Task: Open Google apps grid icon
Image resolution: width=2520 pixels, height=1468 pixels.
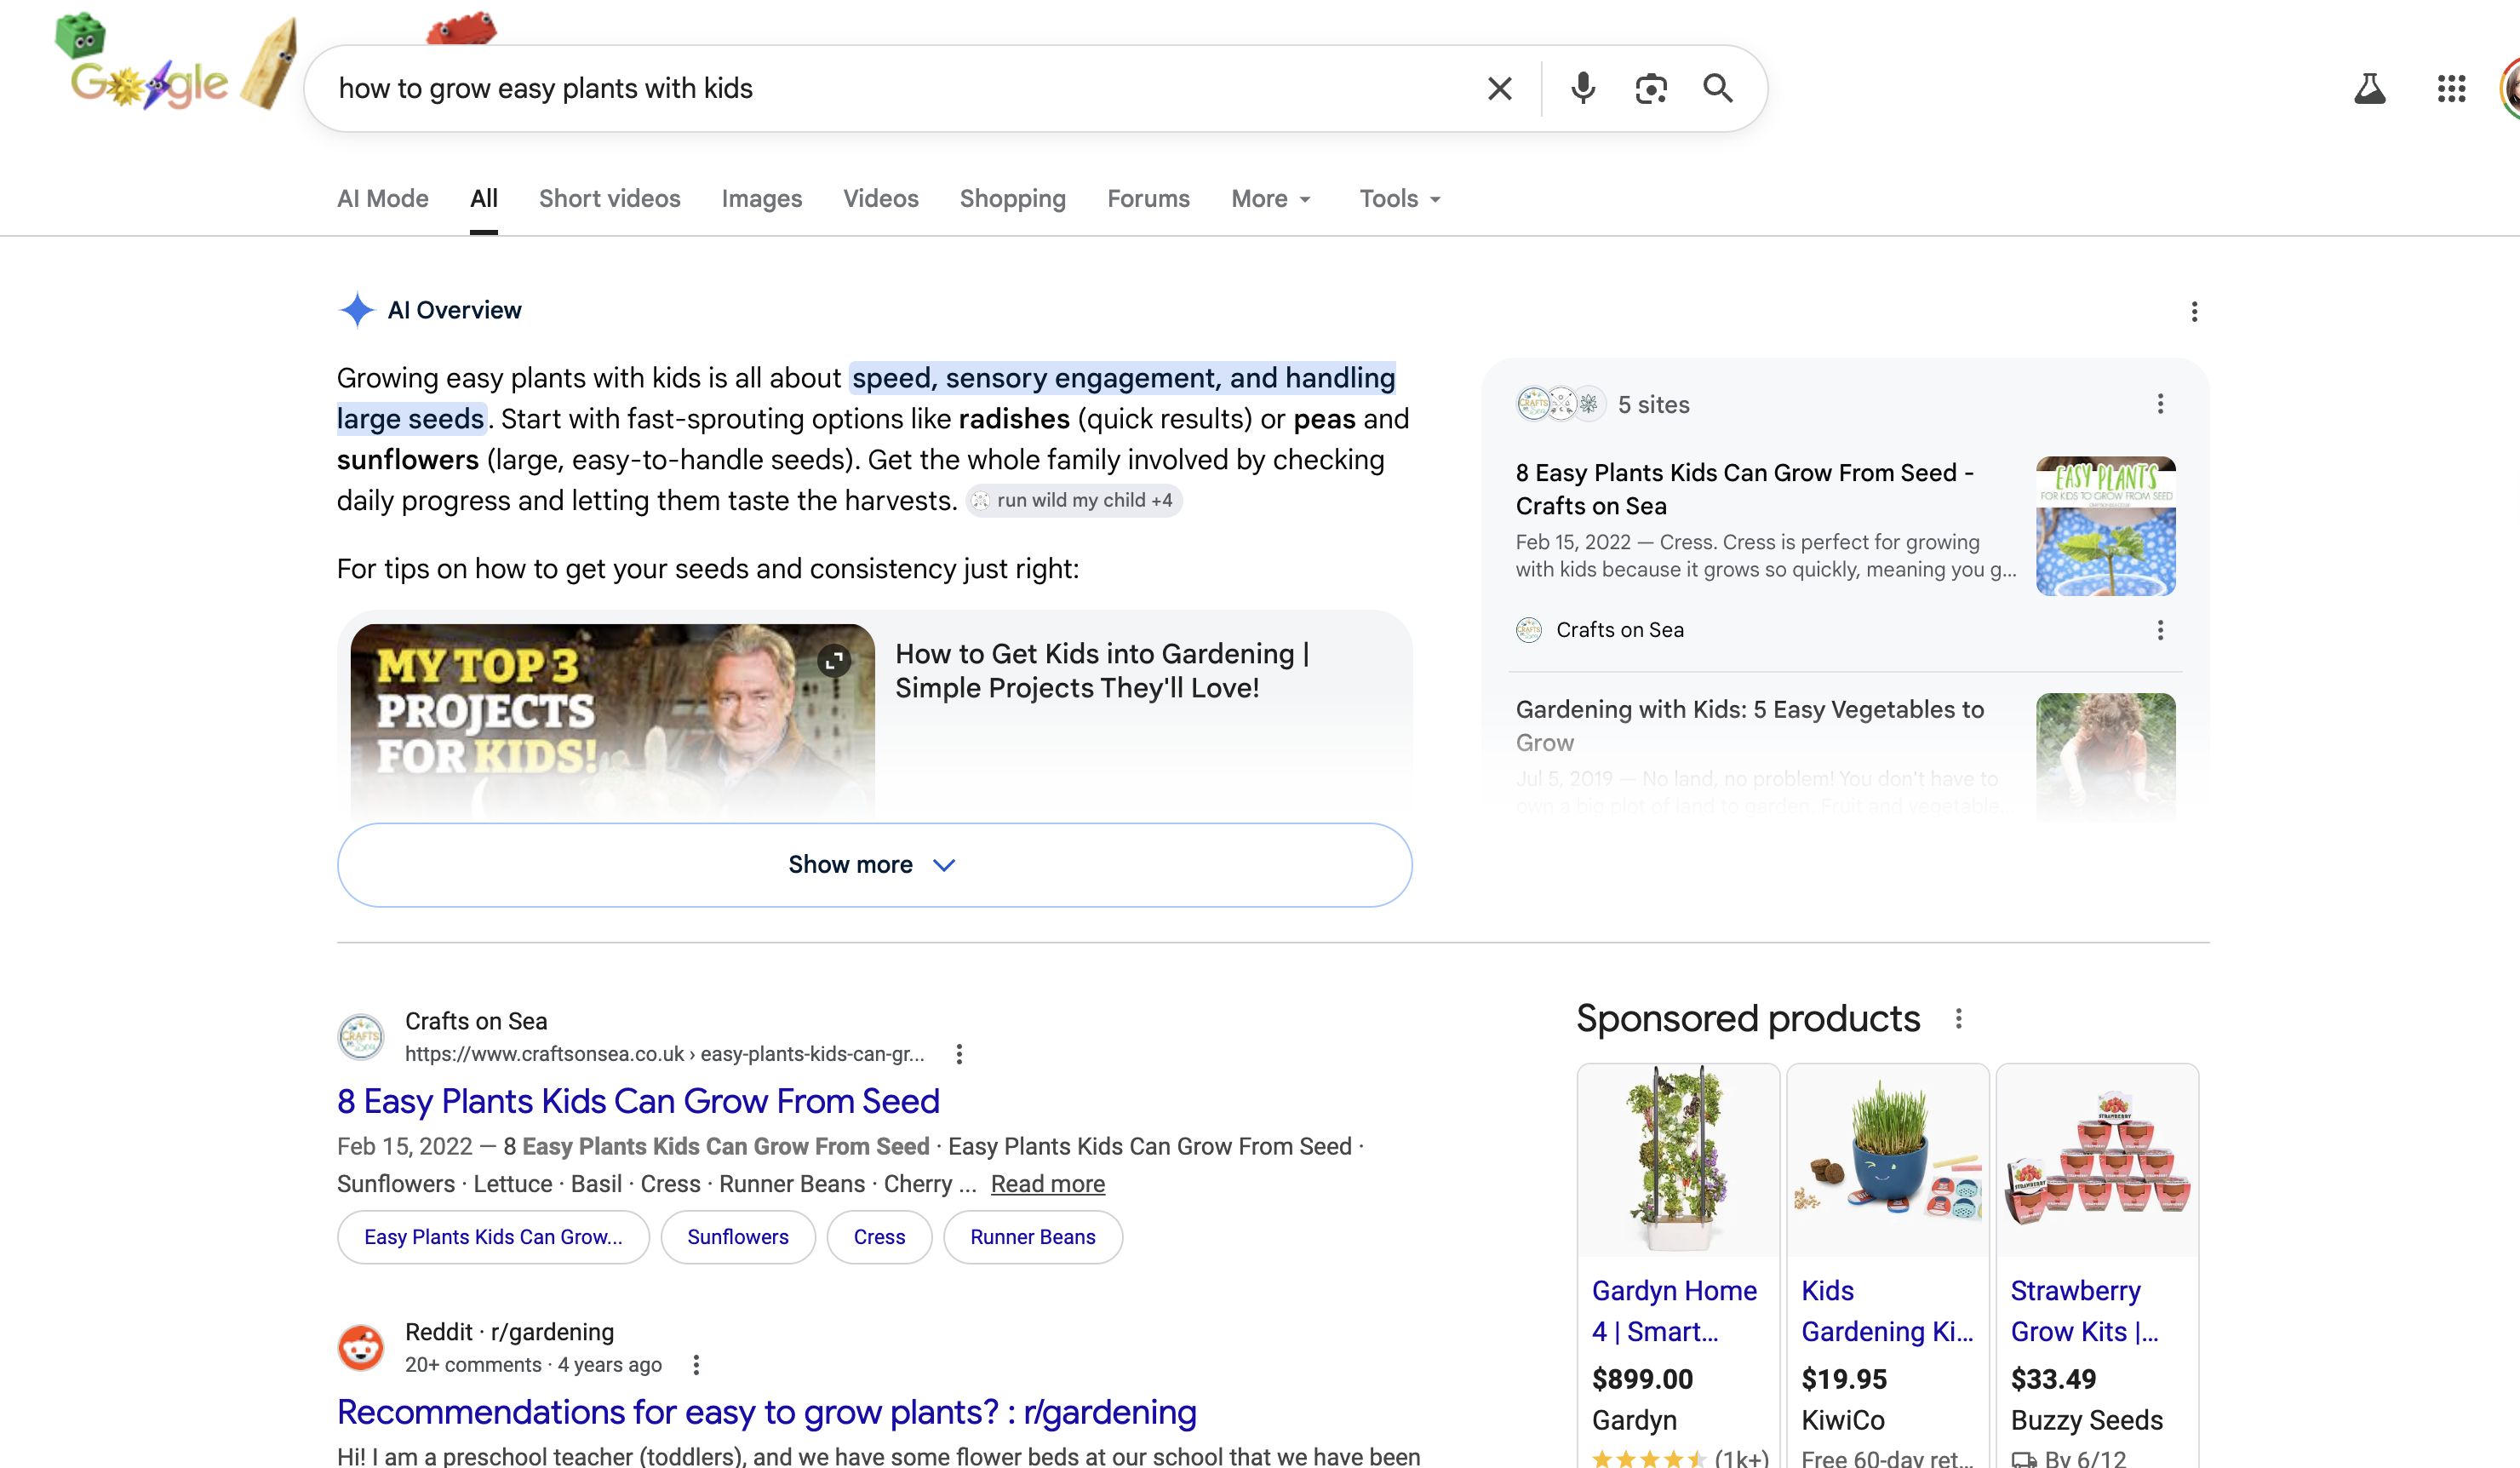Action: [x=2451, y=88]
